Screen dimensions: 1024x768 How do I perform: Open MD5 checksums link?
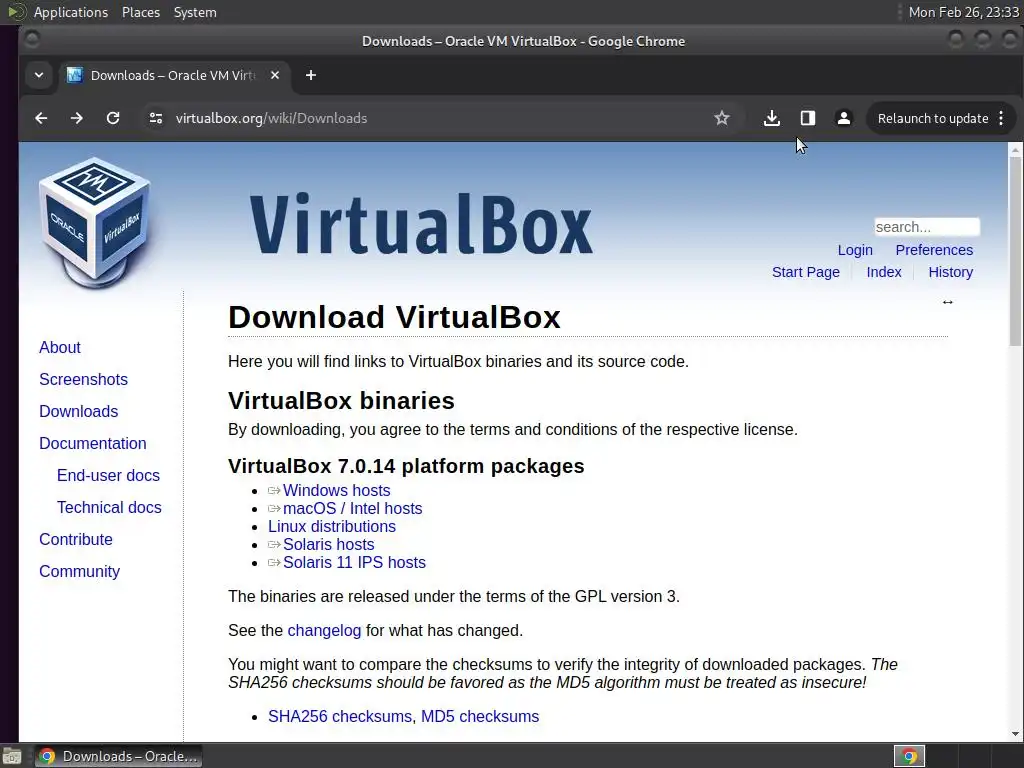(480, 716)
